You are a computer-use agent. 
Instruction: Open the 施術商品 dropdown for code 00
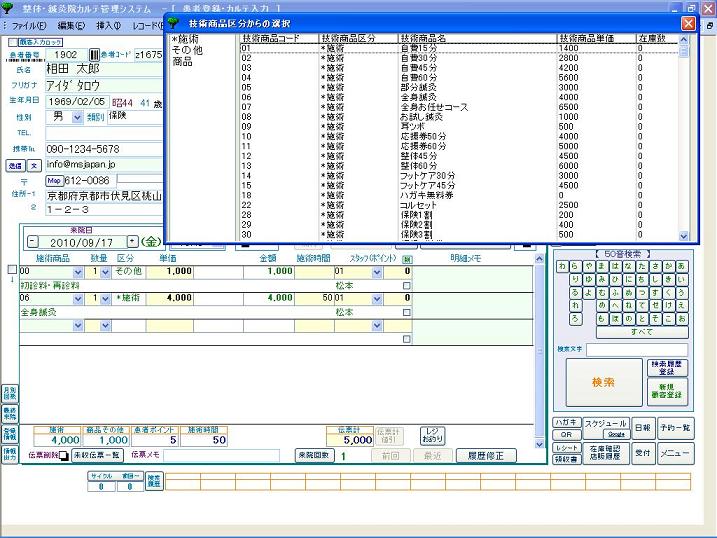click(x=78, y=272)
